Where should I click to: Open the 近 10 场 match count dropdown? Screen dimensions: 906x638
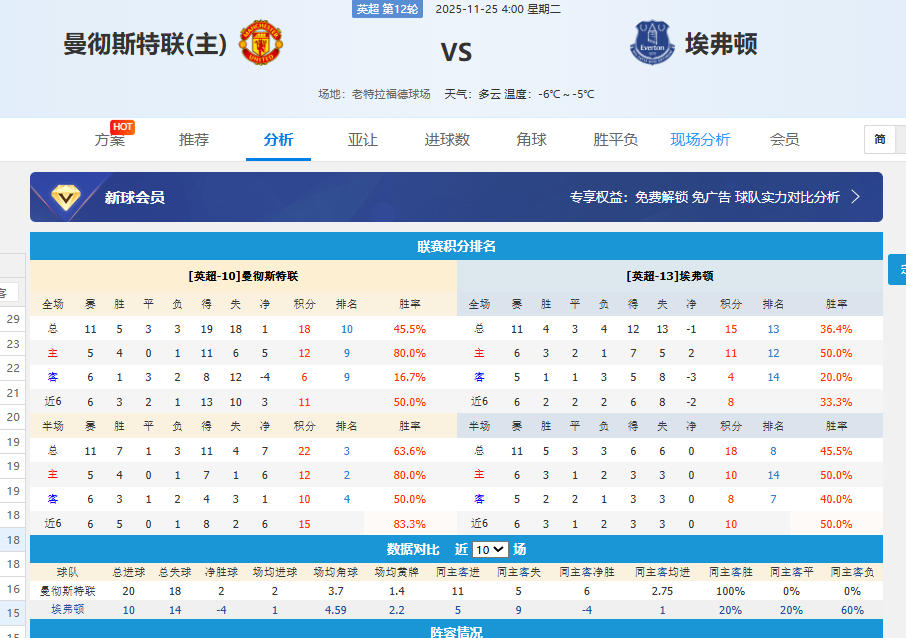(x=491, y=549)
